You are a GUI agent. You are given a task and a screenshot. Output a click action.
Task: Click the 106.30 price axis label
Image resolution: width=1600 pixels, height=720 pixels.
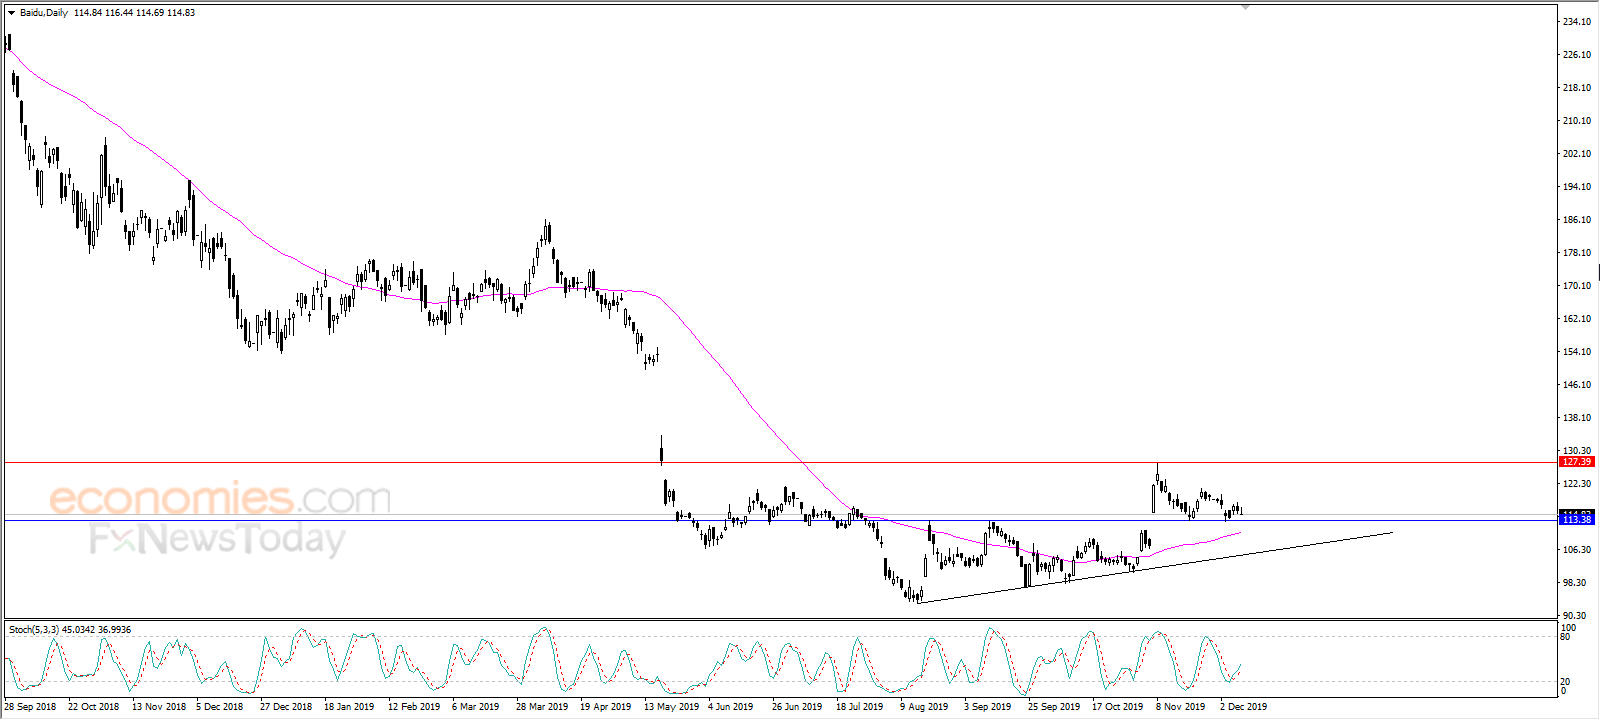click(x=1577, y=550)
